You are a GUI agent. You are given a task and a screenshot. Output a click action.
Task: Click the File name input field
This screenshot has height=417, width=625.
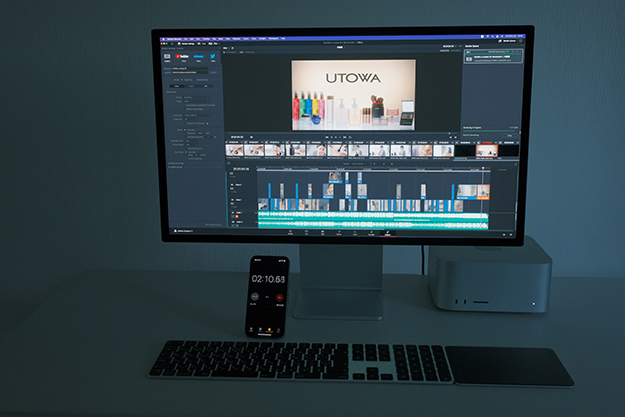(x=190, y=69)
